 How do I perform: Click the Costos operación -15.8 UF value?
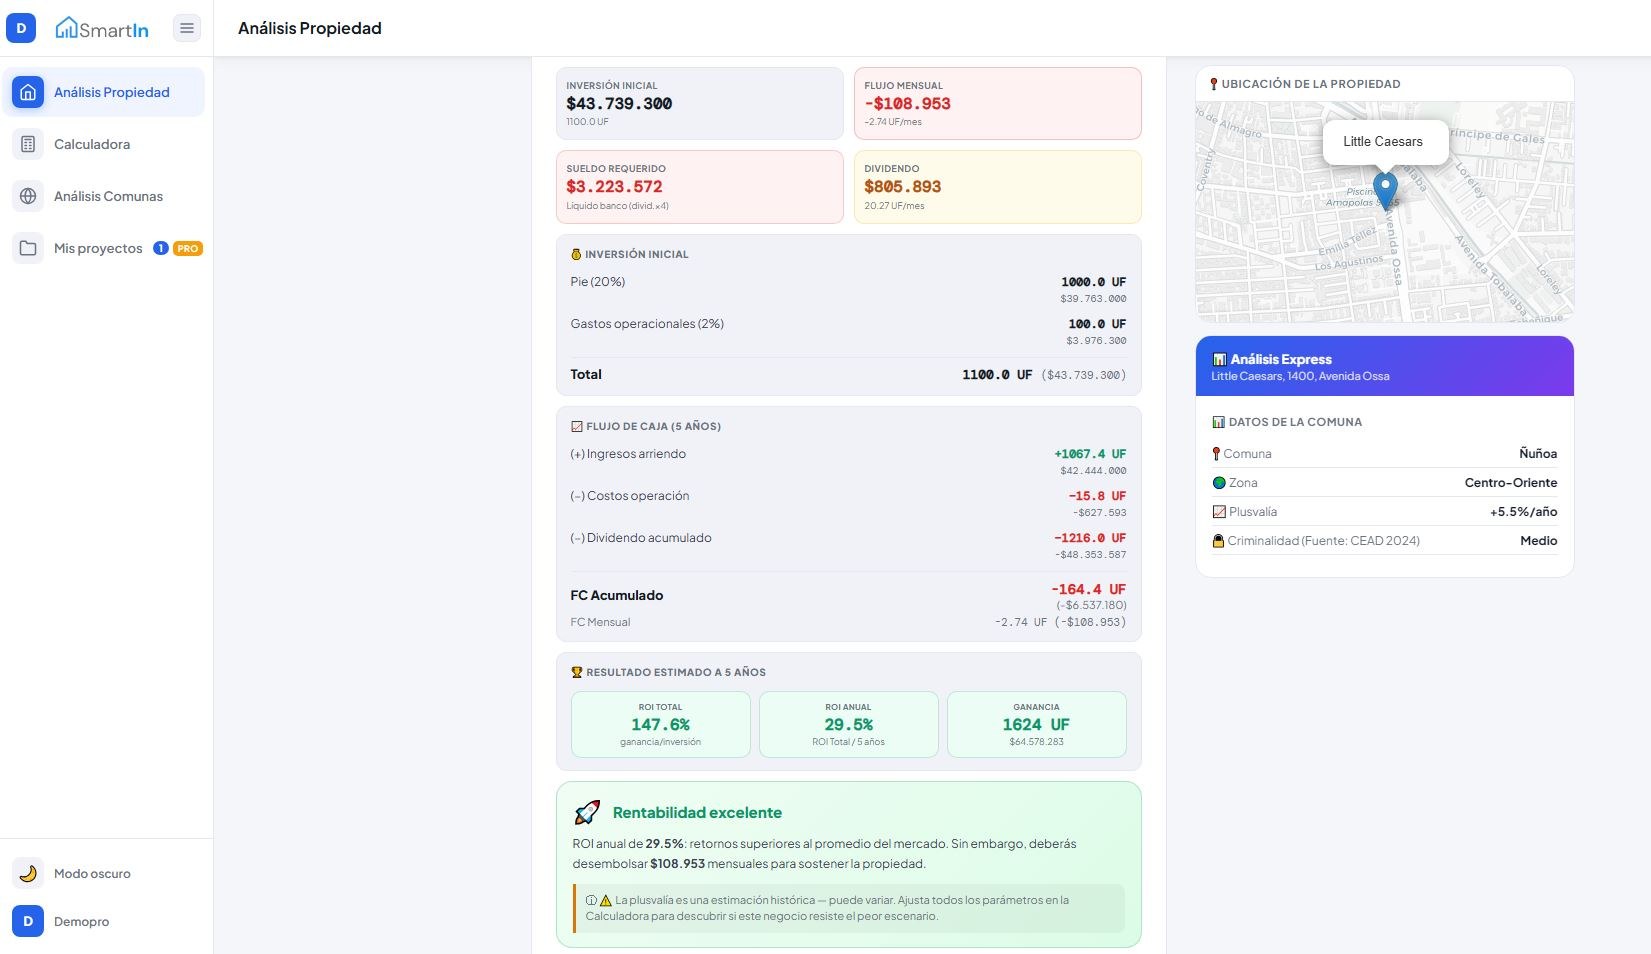(x=1097, y=496)
